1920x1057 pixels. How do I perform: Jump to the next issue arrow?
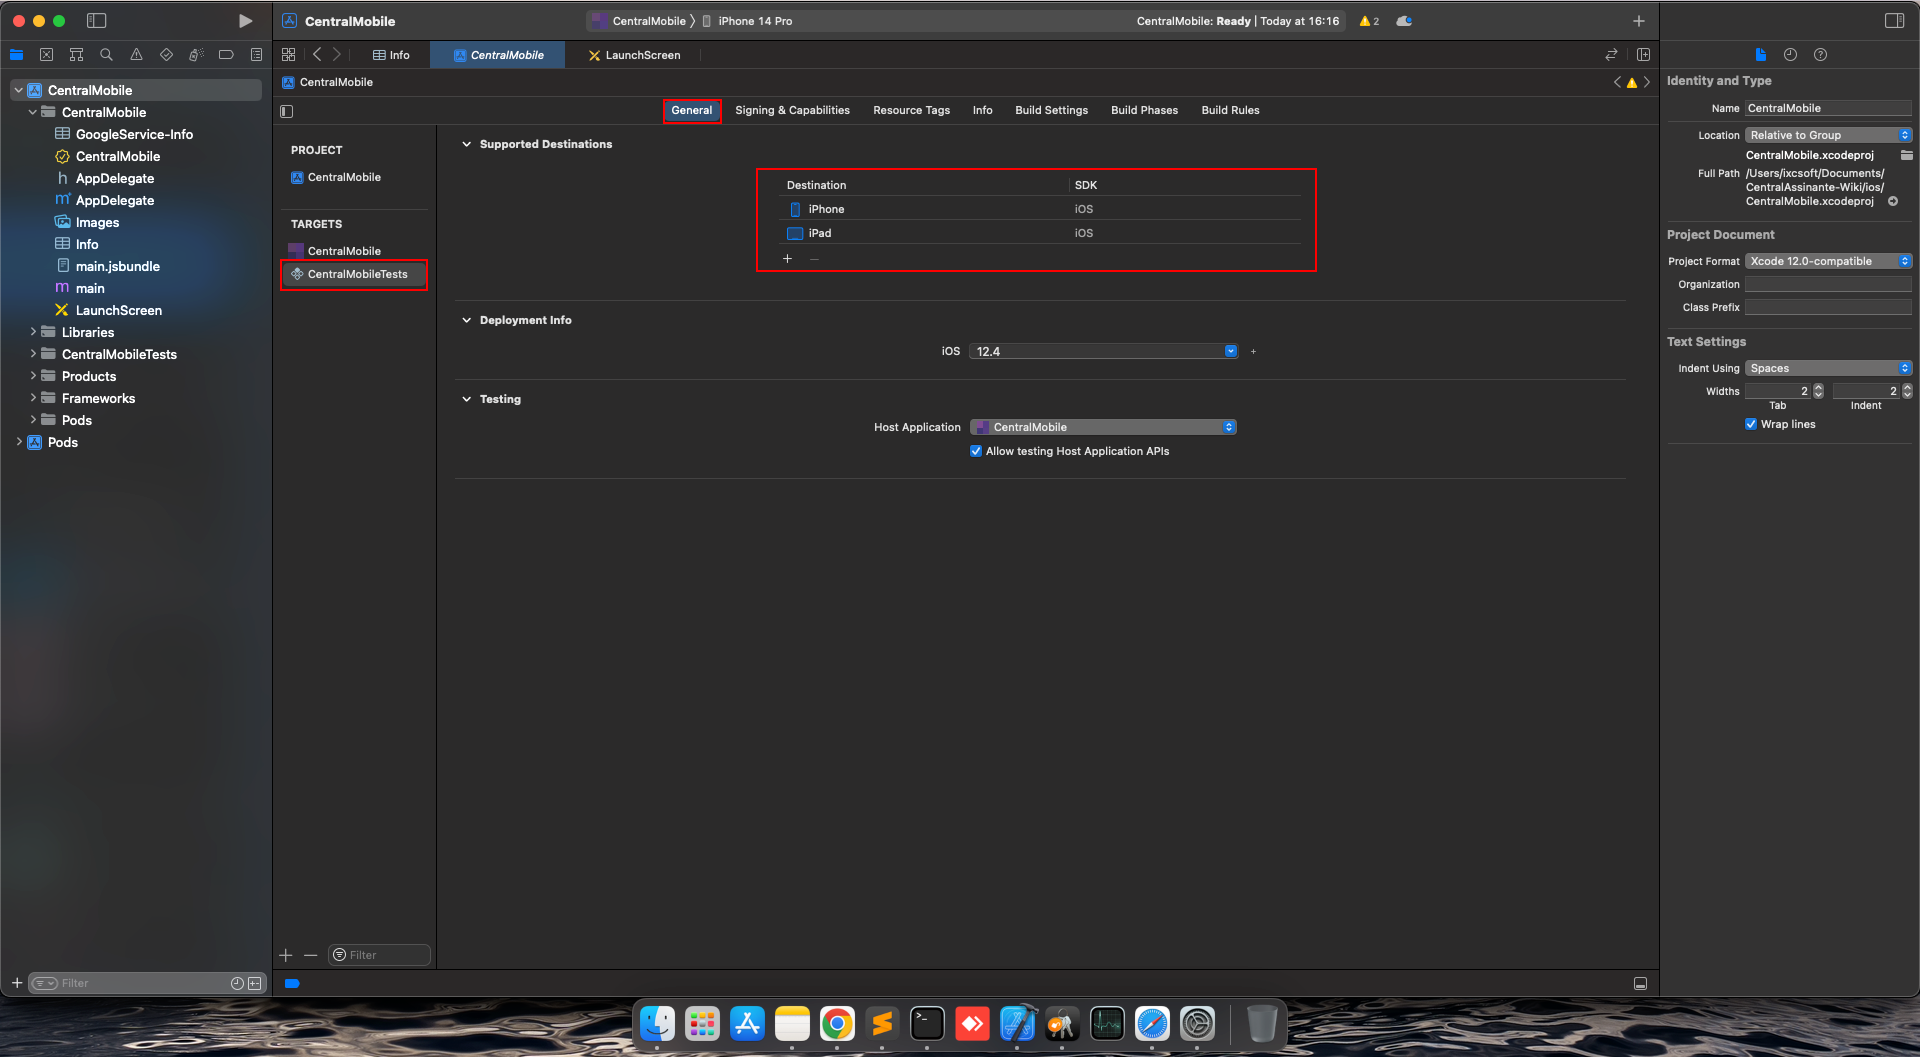pyautogui.click(x=1646, y=82)
